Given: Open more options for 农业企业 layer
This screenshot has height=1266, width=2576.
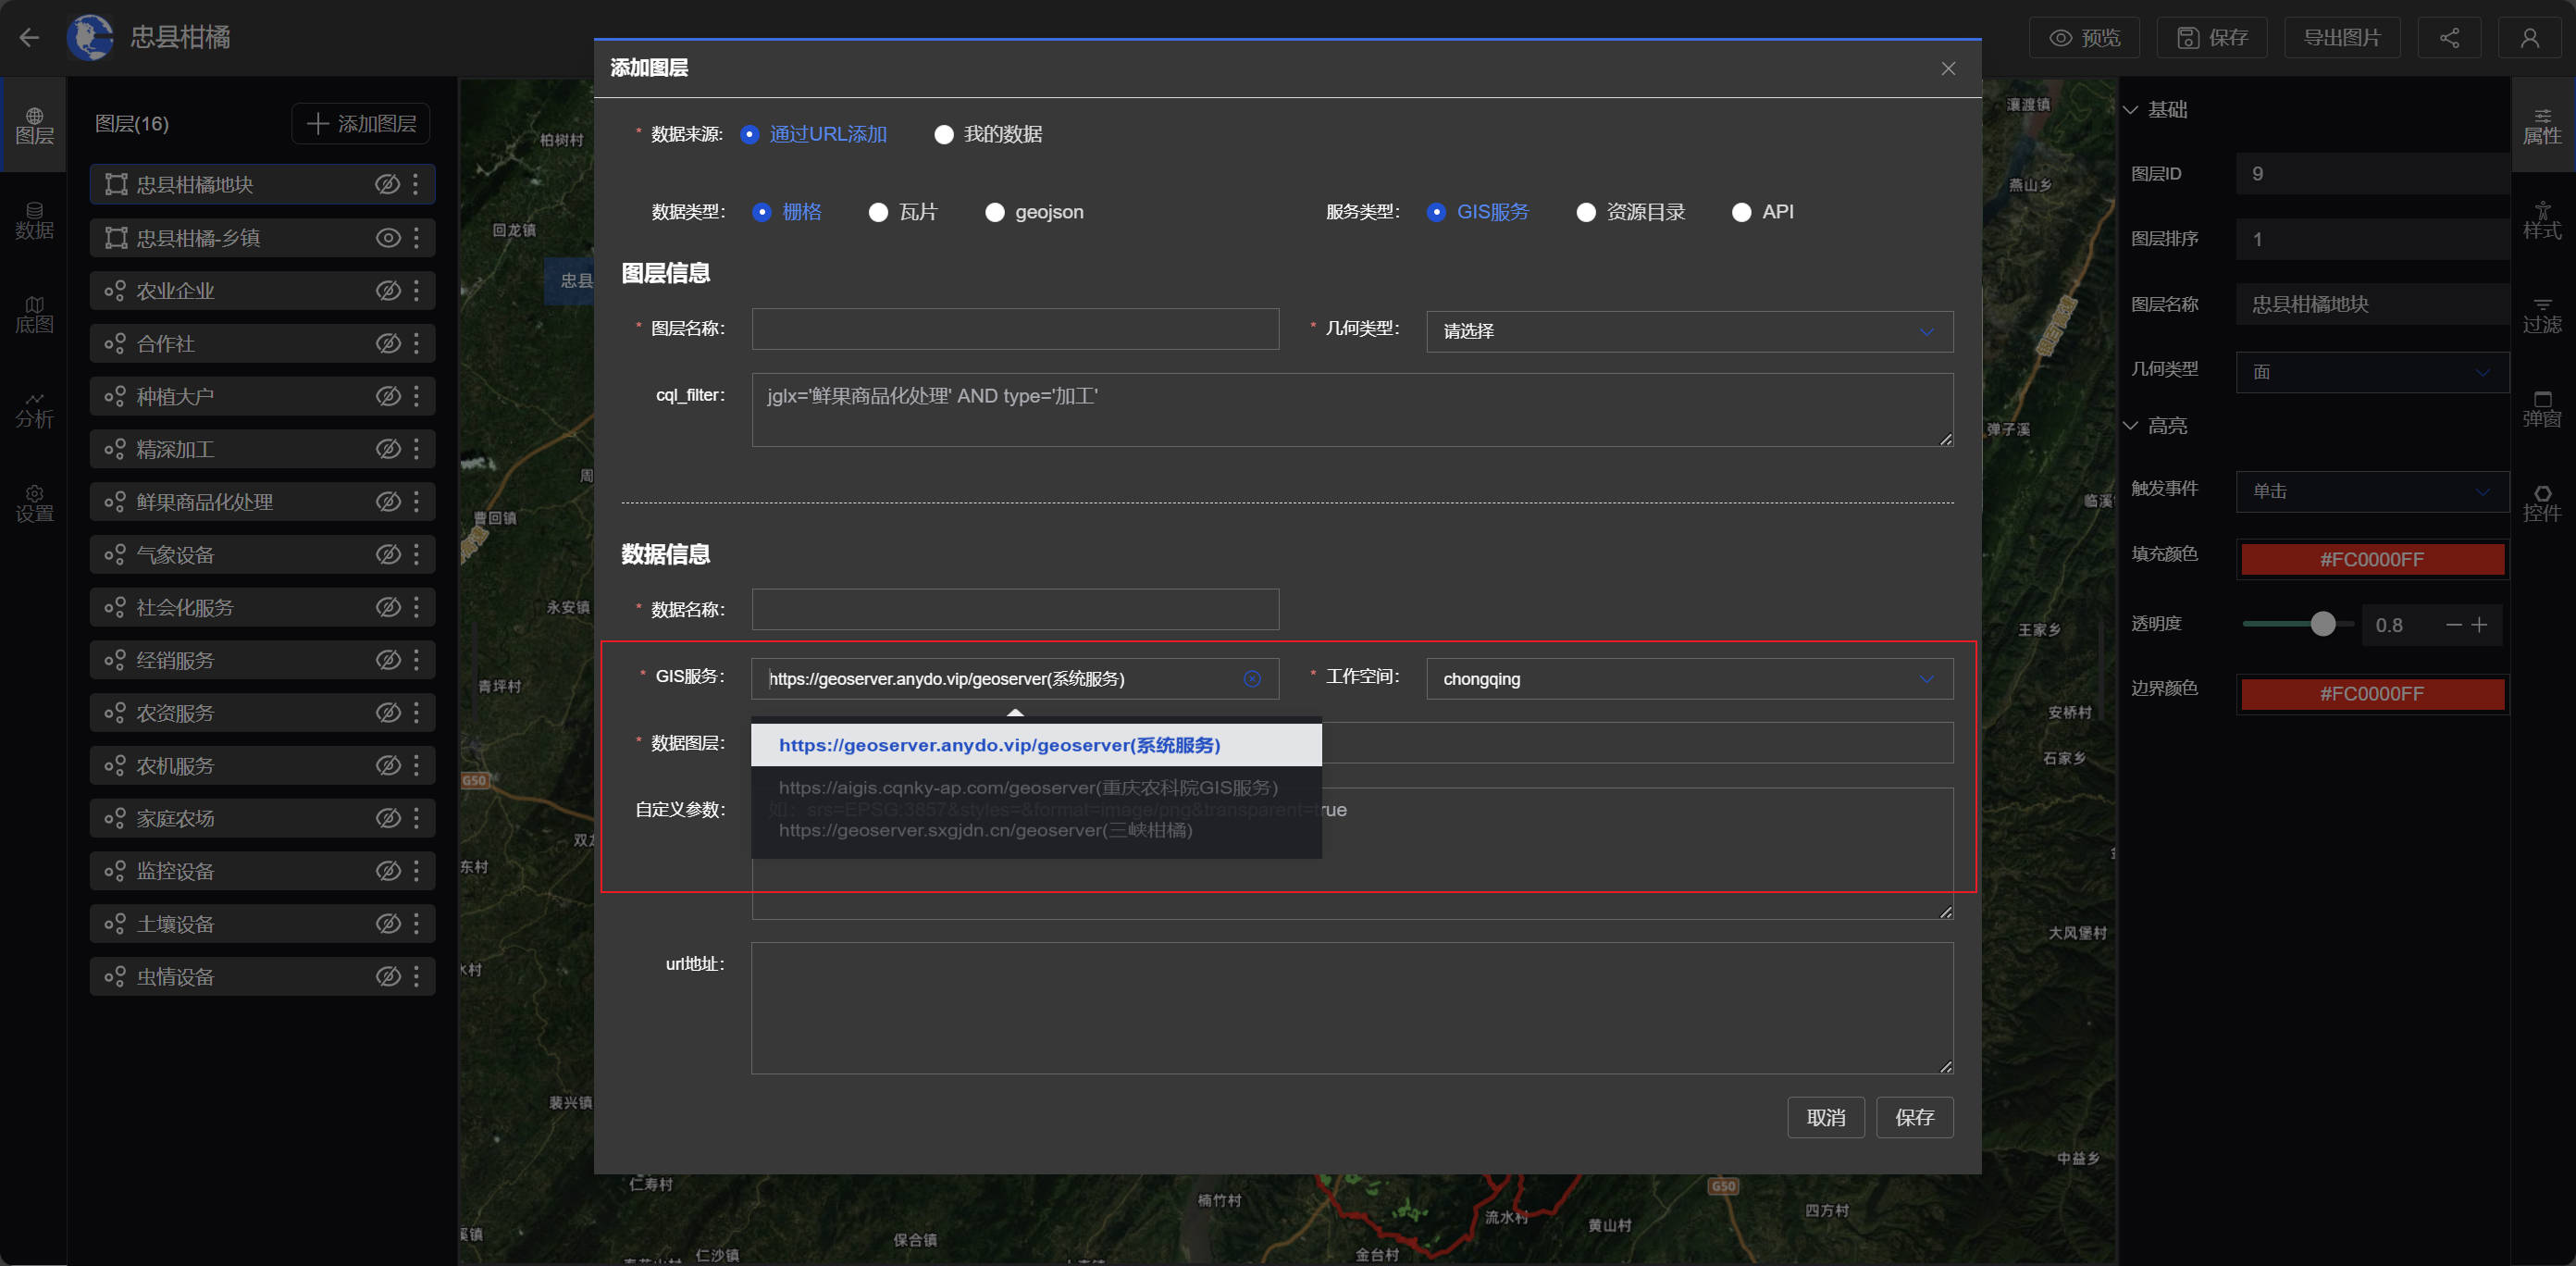Looking at the screenshot, I should point(416,291).
